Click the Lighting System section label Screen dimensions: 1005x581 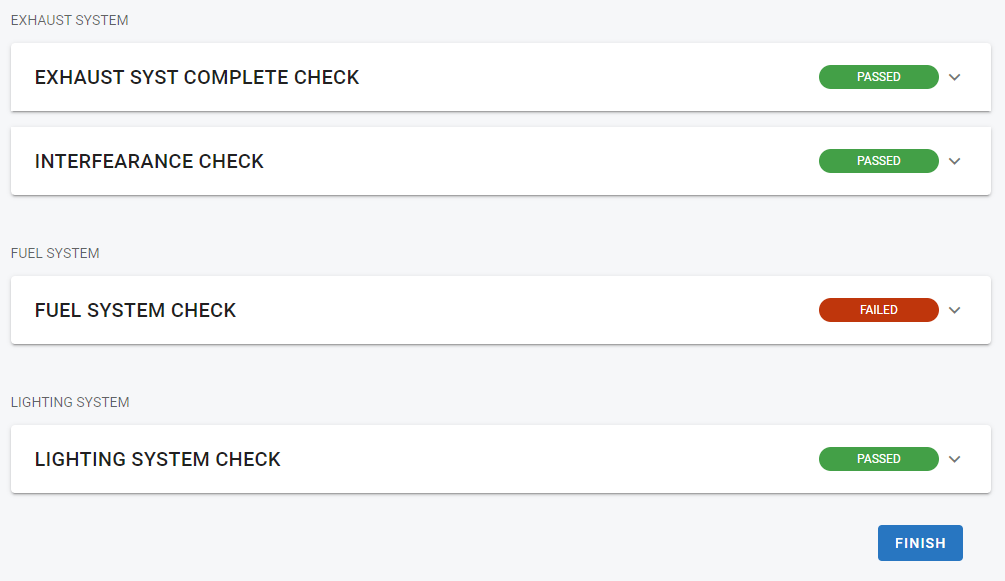(x=70, y=402)
